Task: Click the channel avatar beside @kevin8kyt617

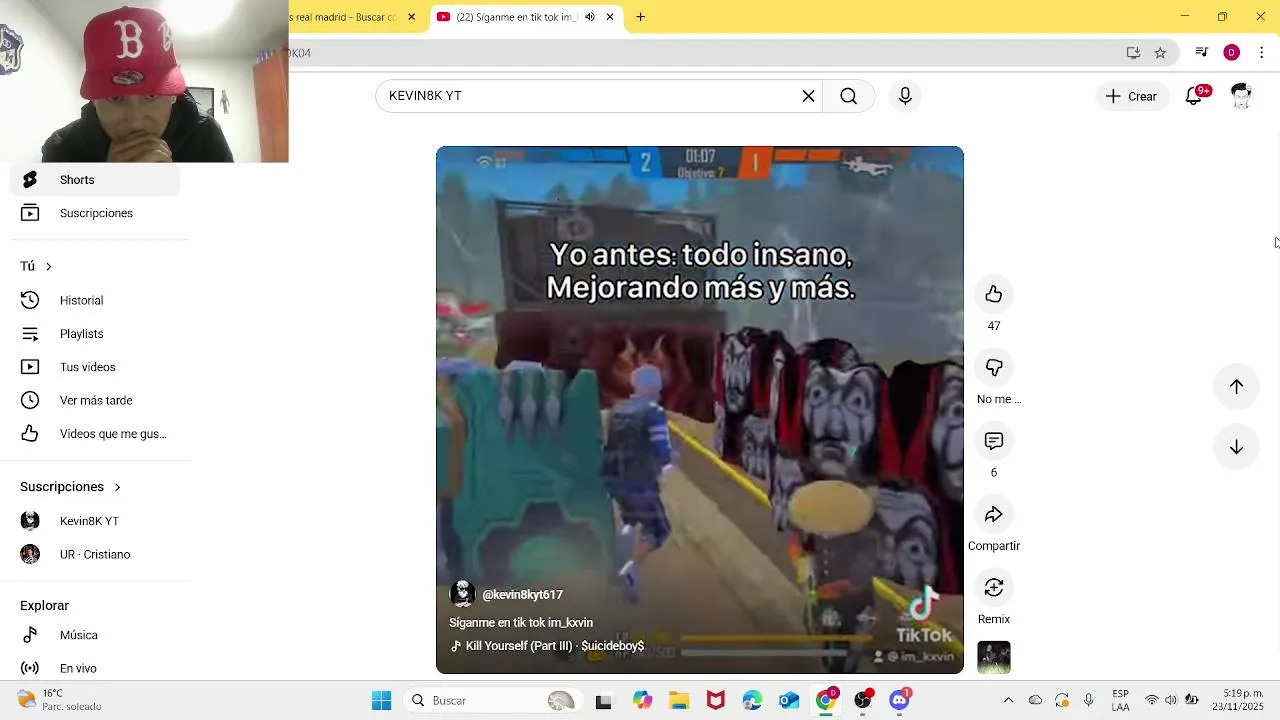Action: pos(462,594)
